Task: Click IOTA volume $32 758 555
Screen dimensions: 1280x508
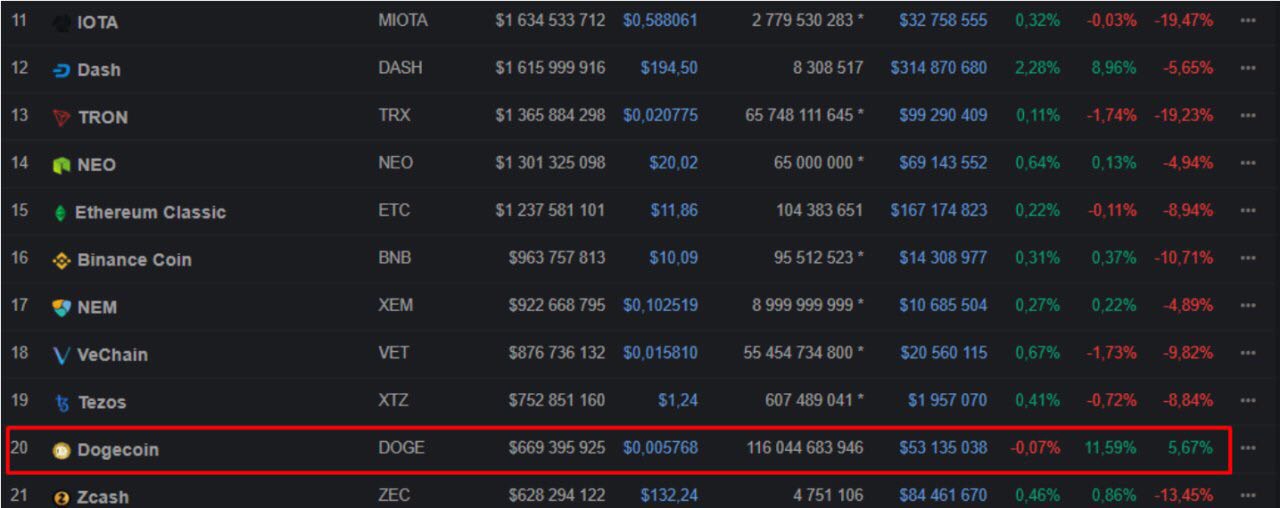Action: [x=943, y=20]
